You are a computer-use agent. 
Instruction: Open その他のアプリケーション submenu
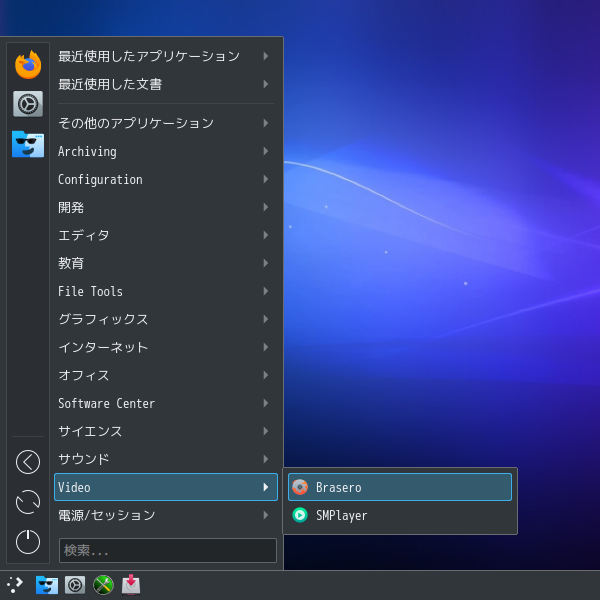(166, 123)
